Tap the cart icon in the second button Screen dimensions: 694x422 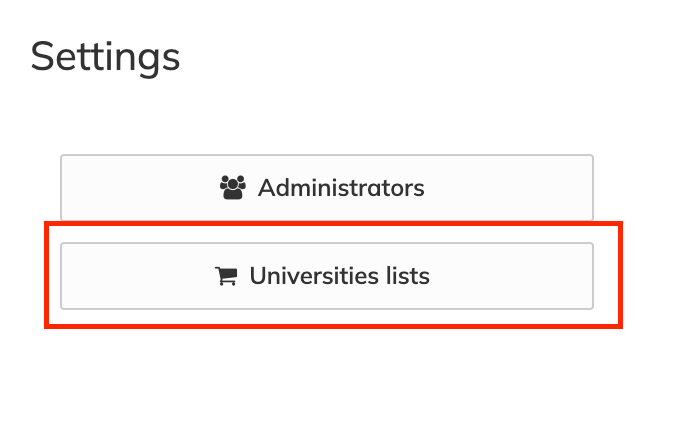pos(225,276)
